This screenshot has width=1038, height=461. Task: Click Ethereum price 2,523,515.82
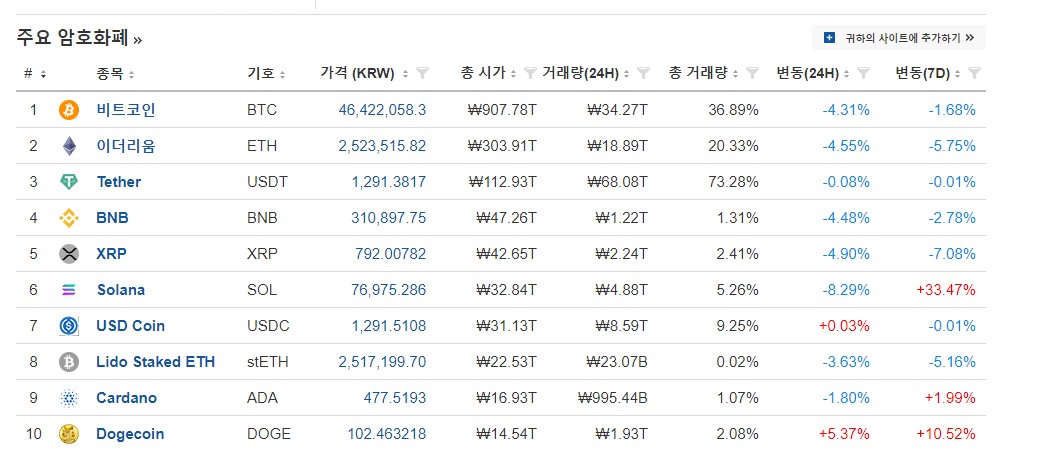coord(383,146)
